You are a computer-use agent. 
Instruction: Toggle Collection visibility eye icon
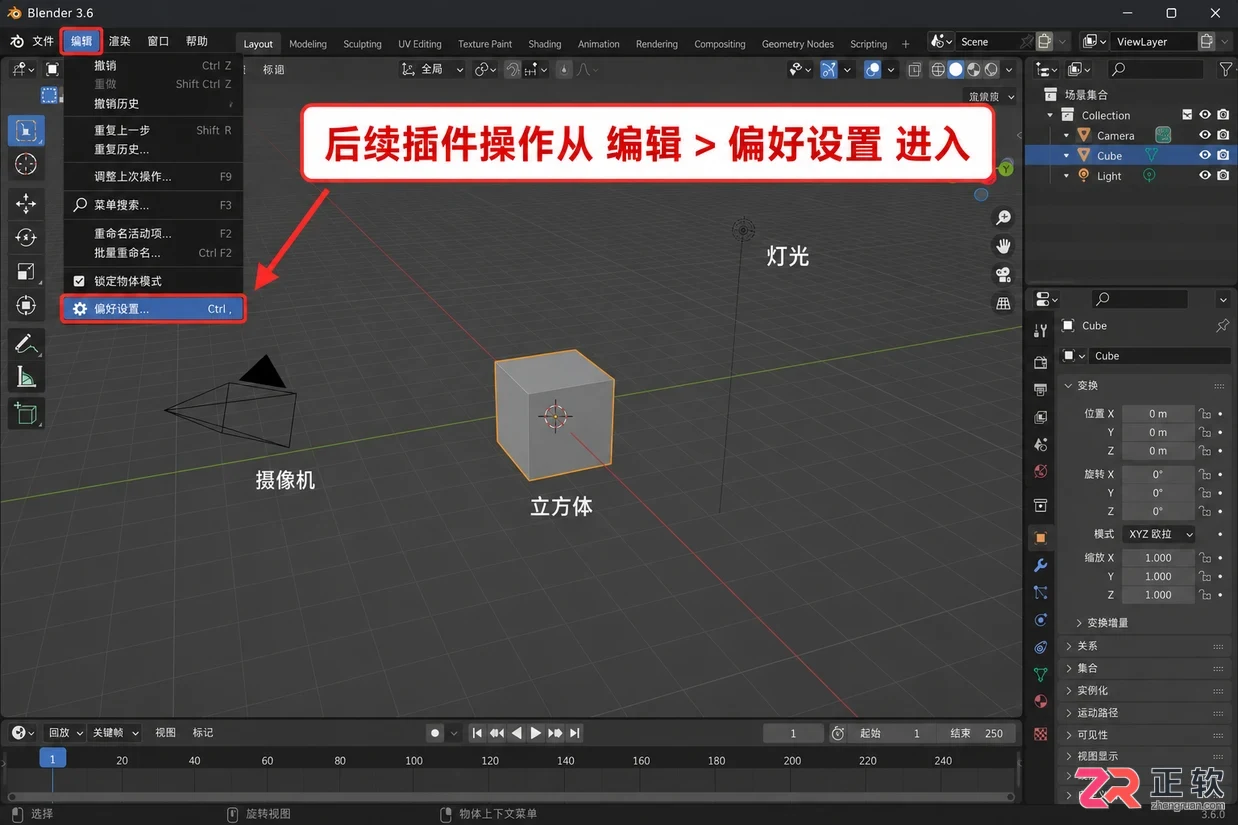(1205, 115)
